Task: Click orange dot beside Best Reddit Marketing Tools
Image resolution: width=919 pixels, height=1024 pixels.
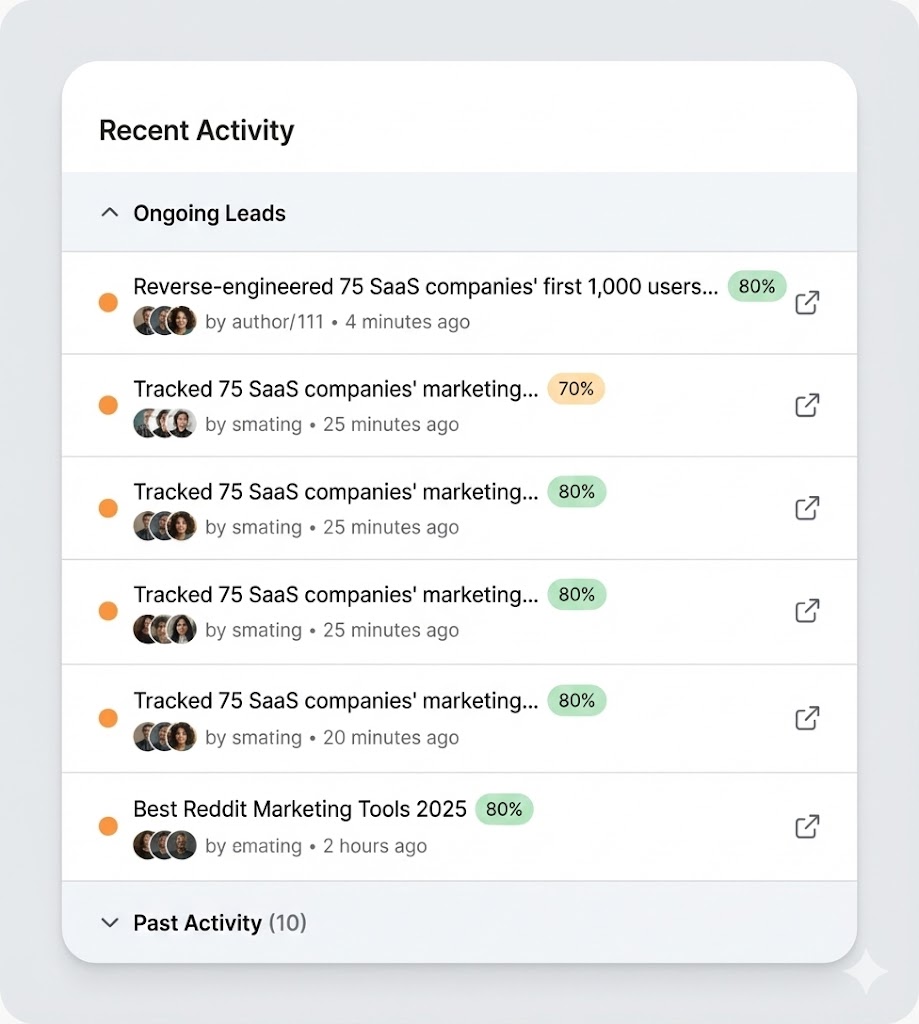Action: [x=107, y=826]
